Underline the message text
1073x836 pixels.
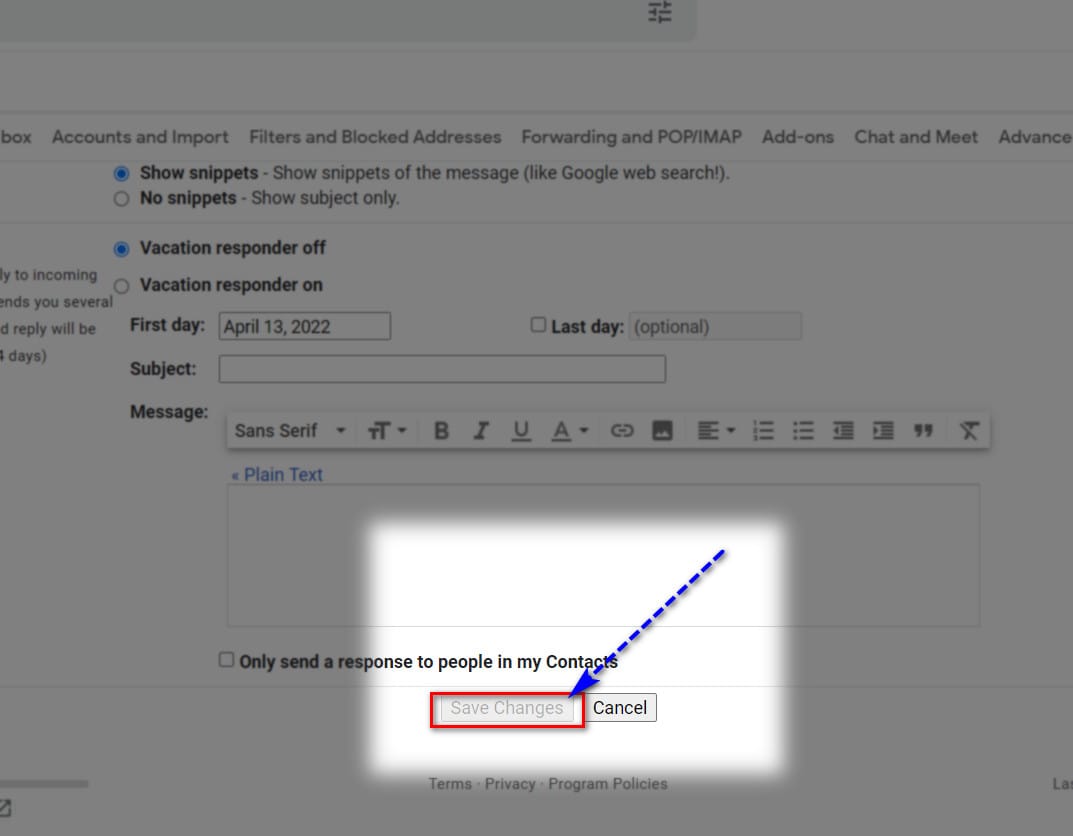point(521,431)
